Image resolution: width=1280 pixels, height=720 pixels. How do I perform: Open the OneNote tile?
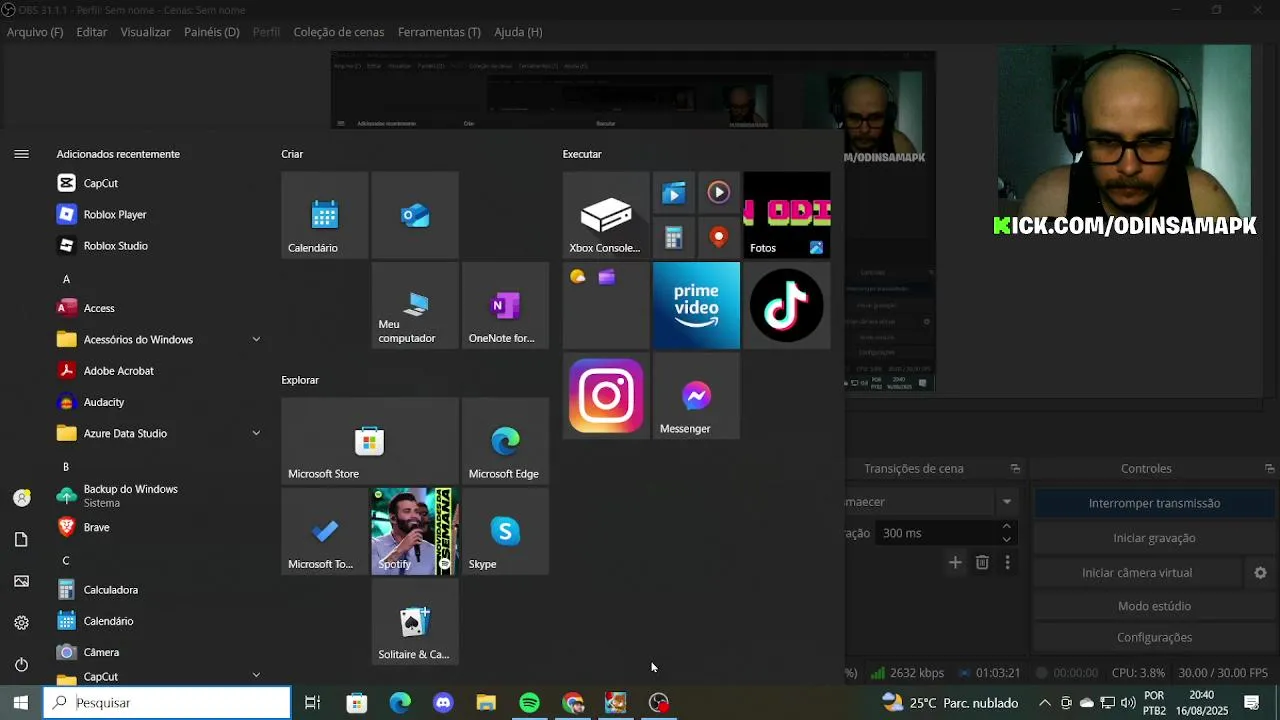(x=505, y=305)
